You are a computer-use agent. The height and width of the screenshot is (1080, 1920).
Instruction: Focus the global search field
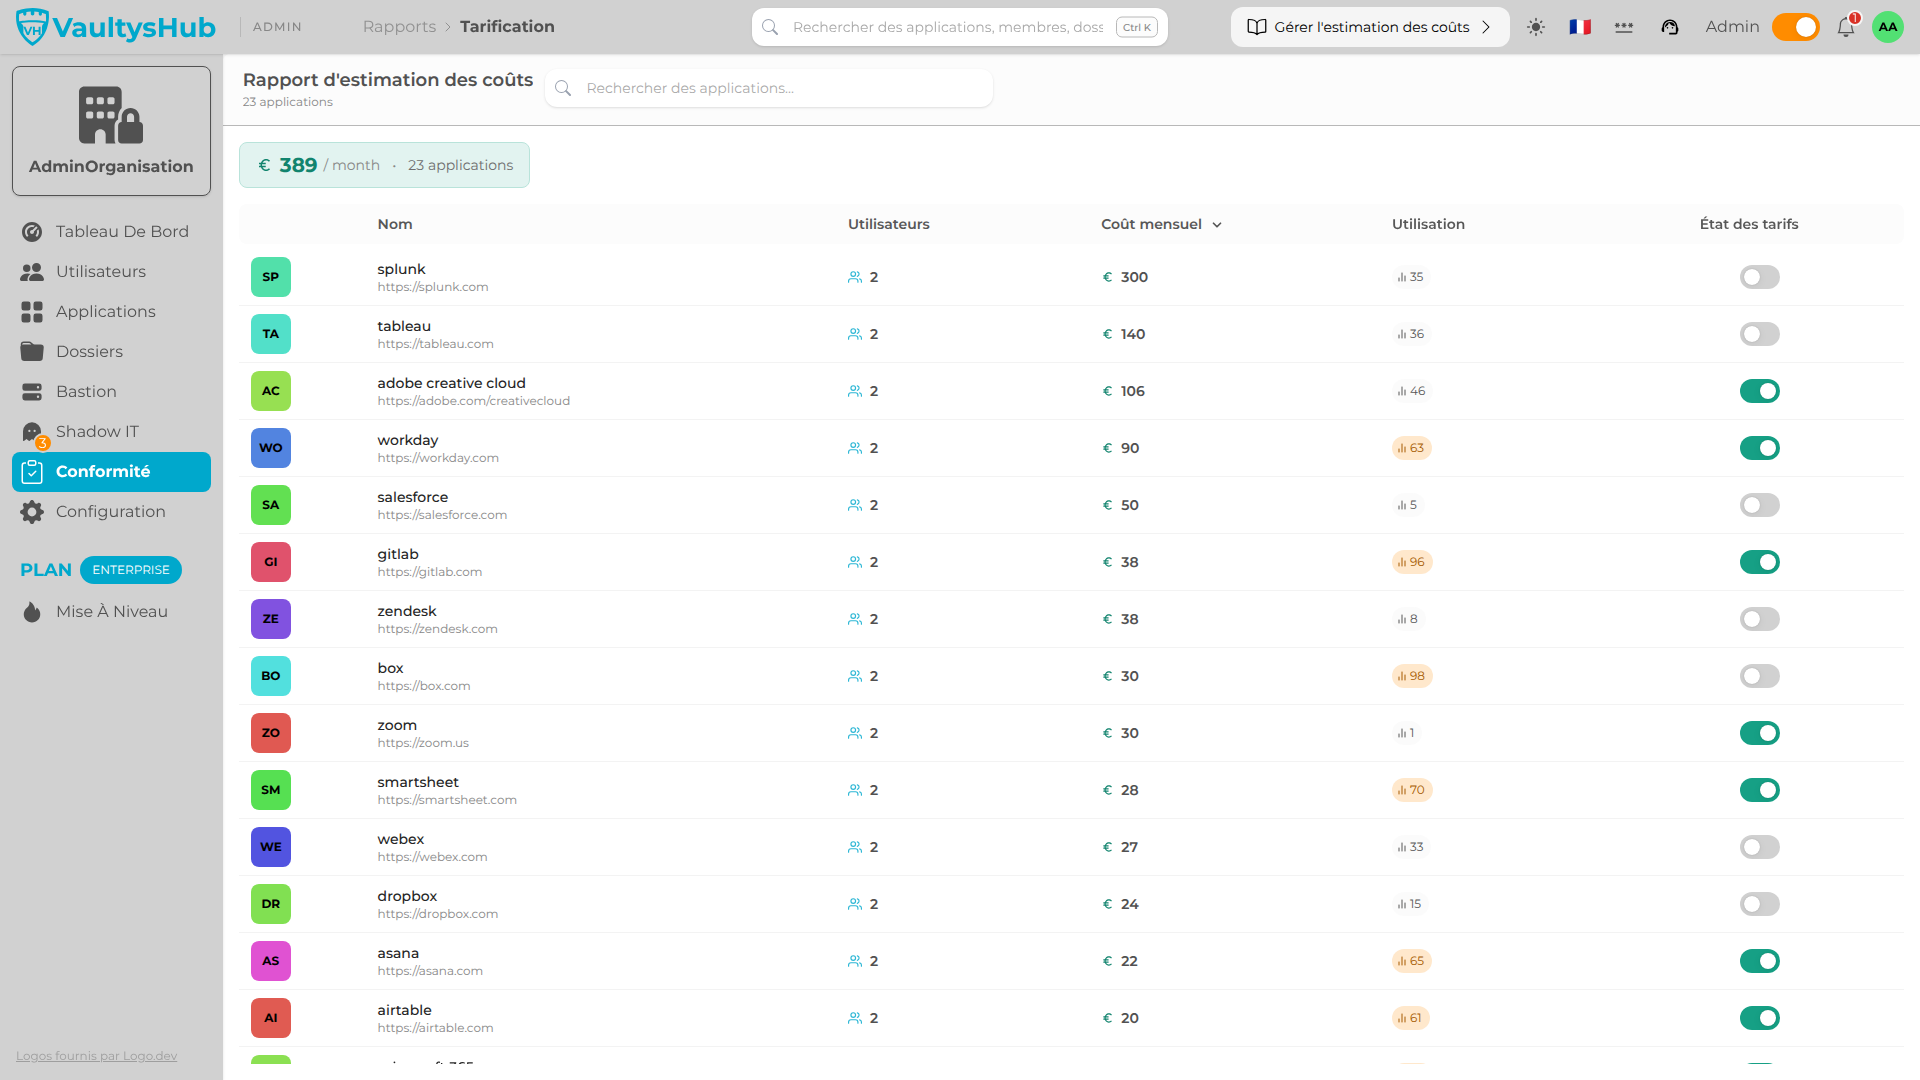(x=960, y=27)
